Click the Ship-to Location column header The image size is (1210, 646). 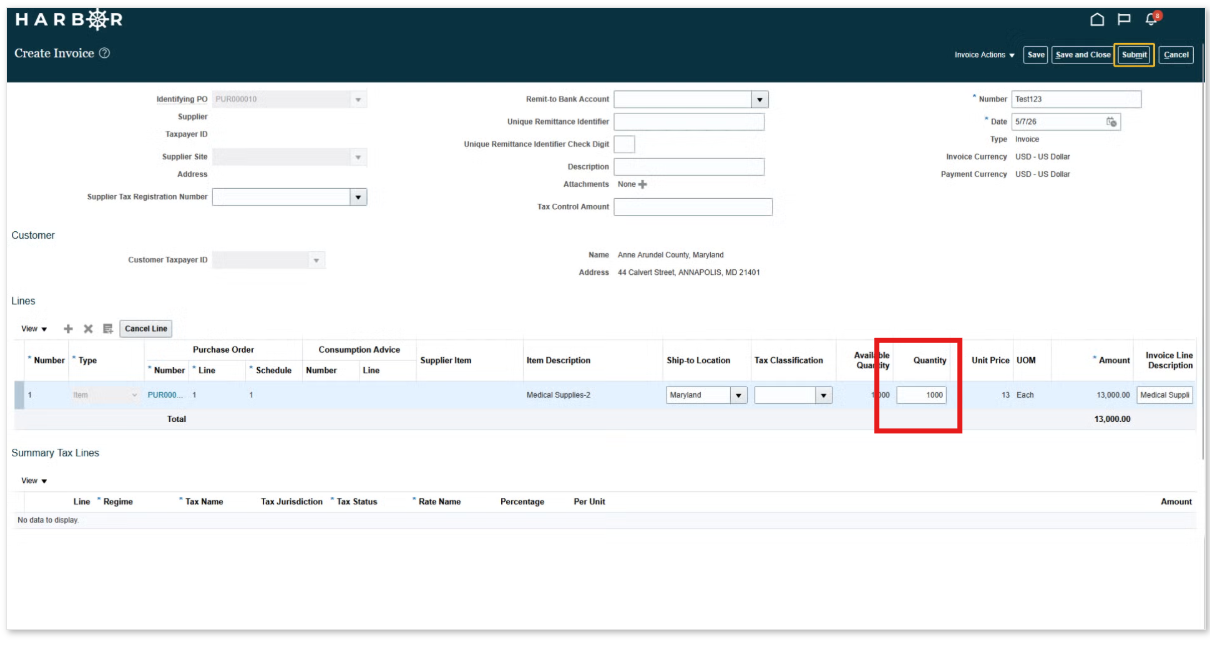click(698, 360)
